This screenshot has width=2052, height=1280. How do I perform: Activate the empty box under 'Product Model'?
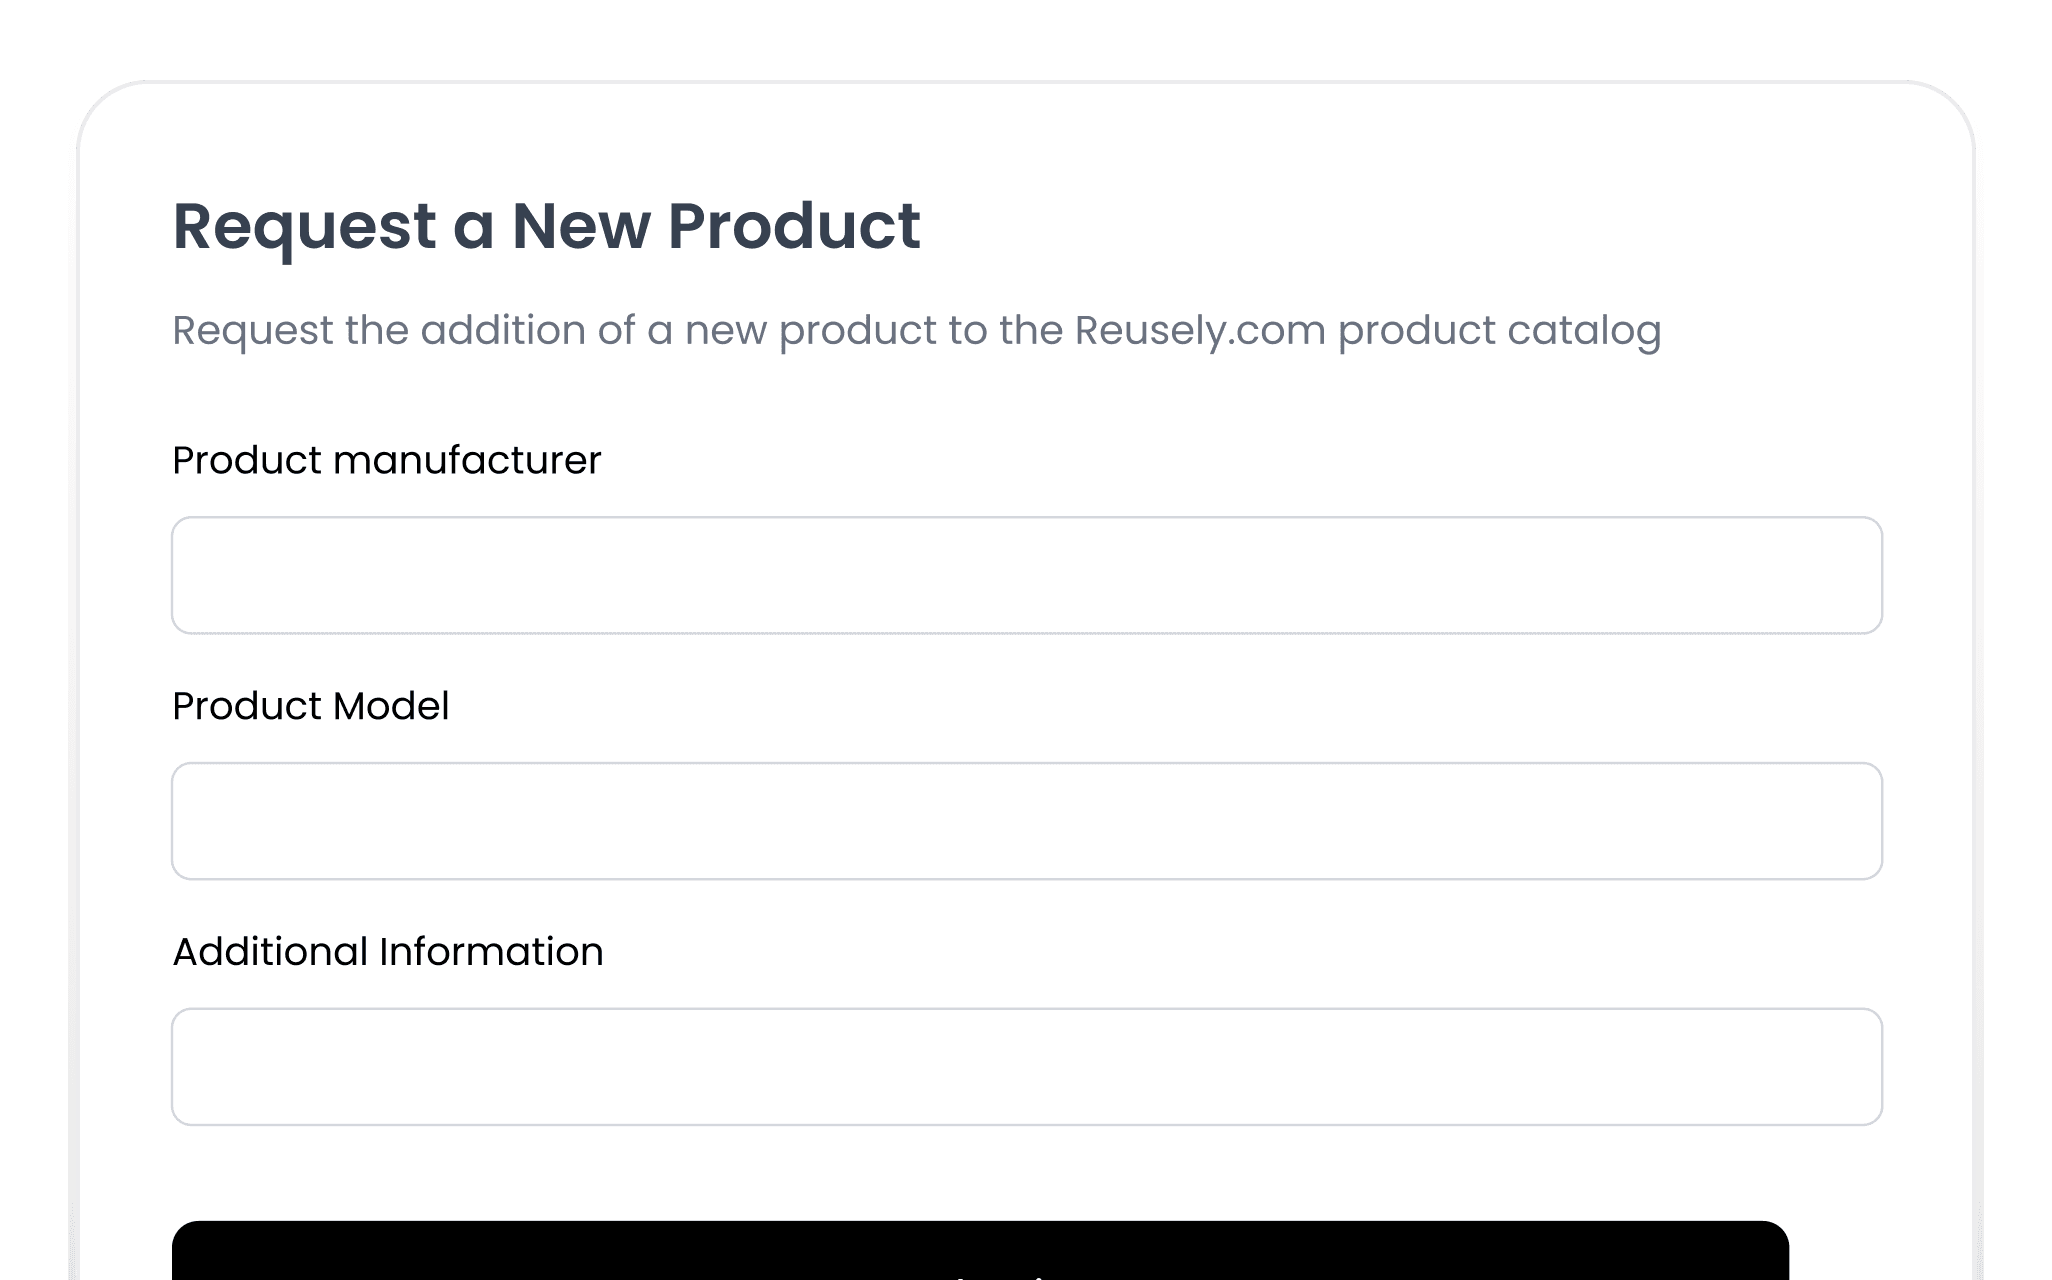[x=1027, y=821]
